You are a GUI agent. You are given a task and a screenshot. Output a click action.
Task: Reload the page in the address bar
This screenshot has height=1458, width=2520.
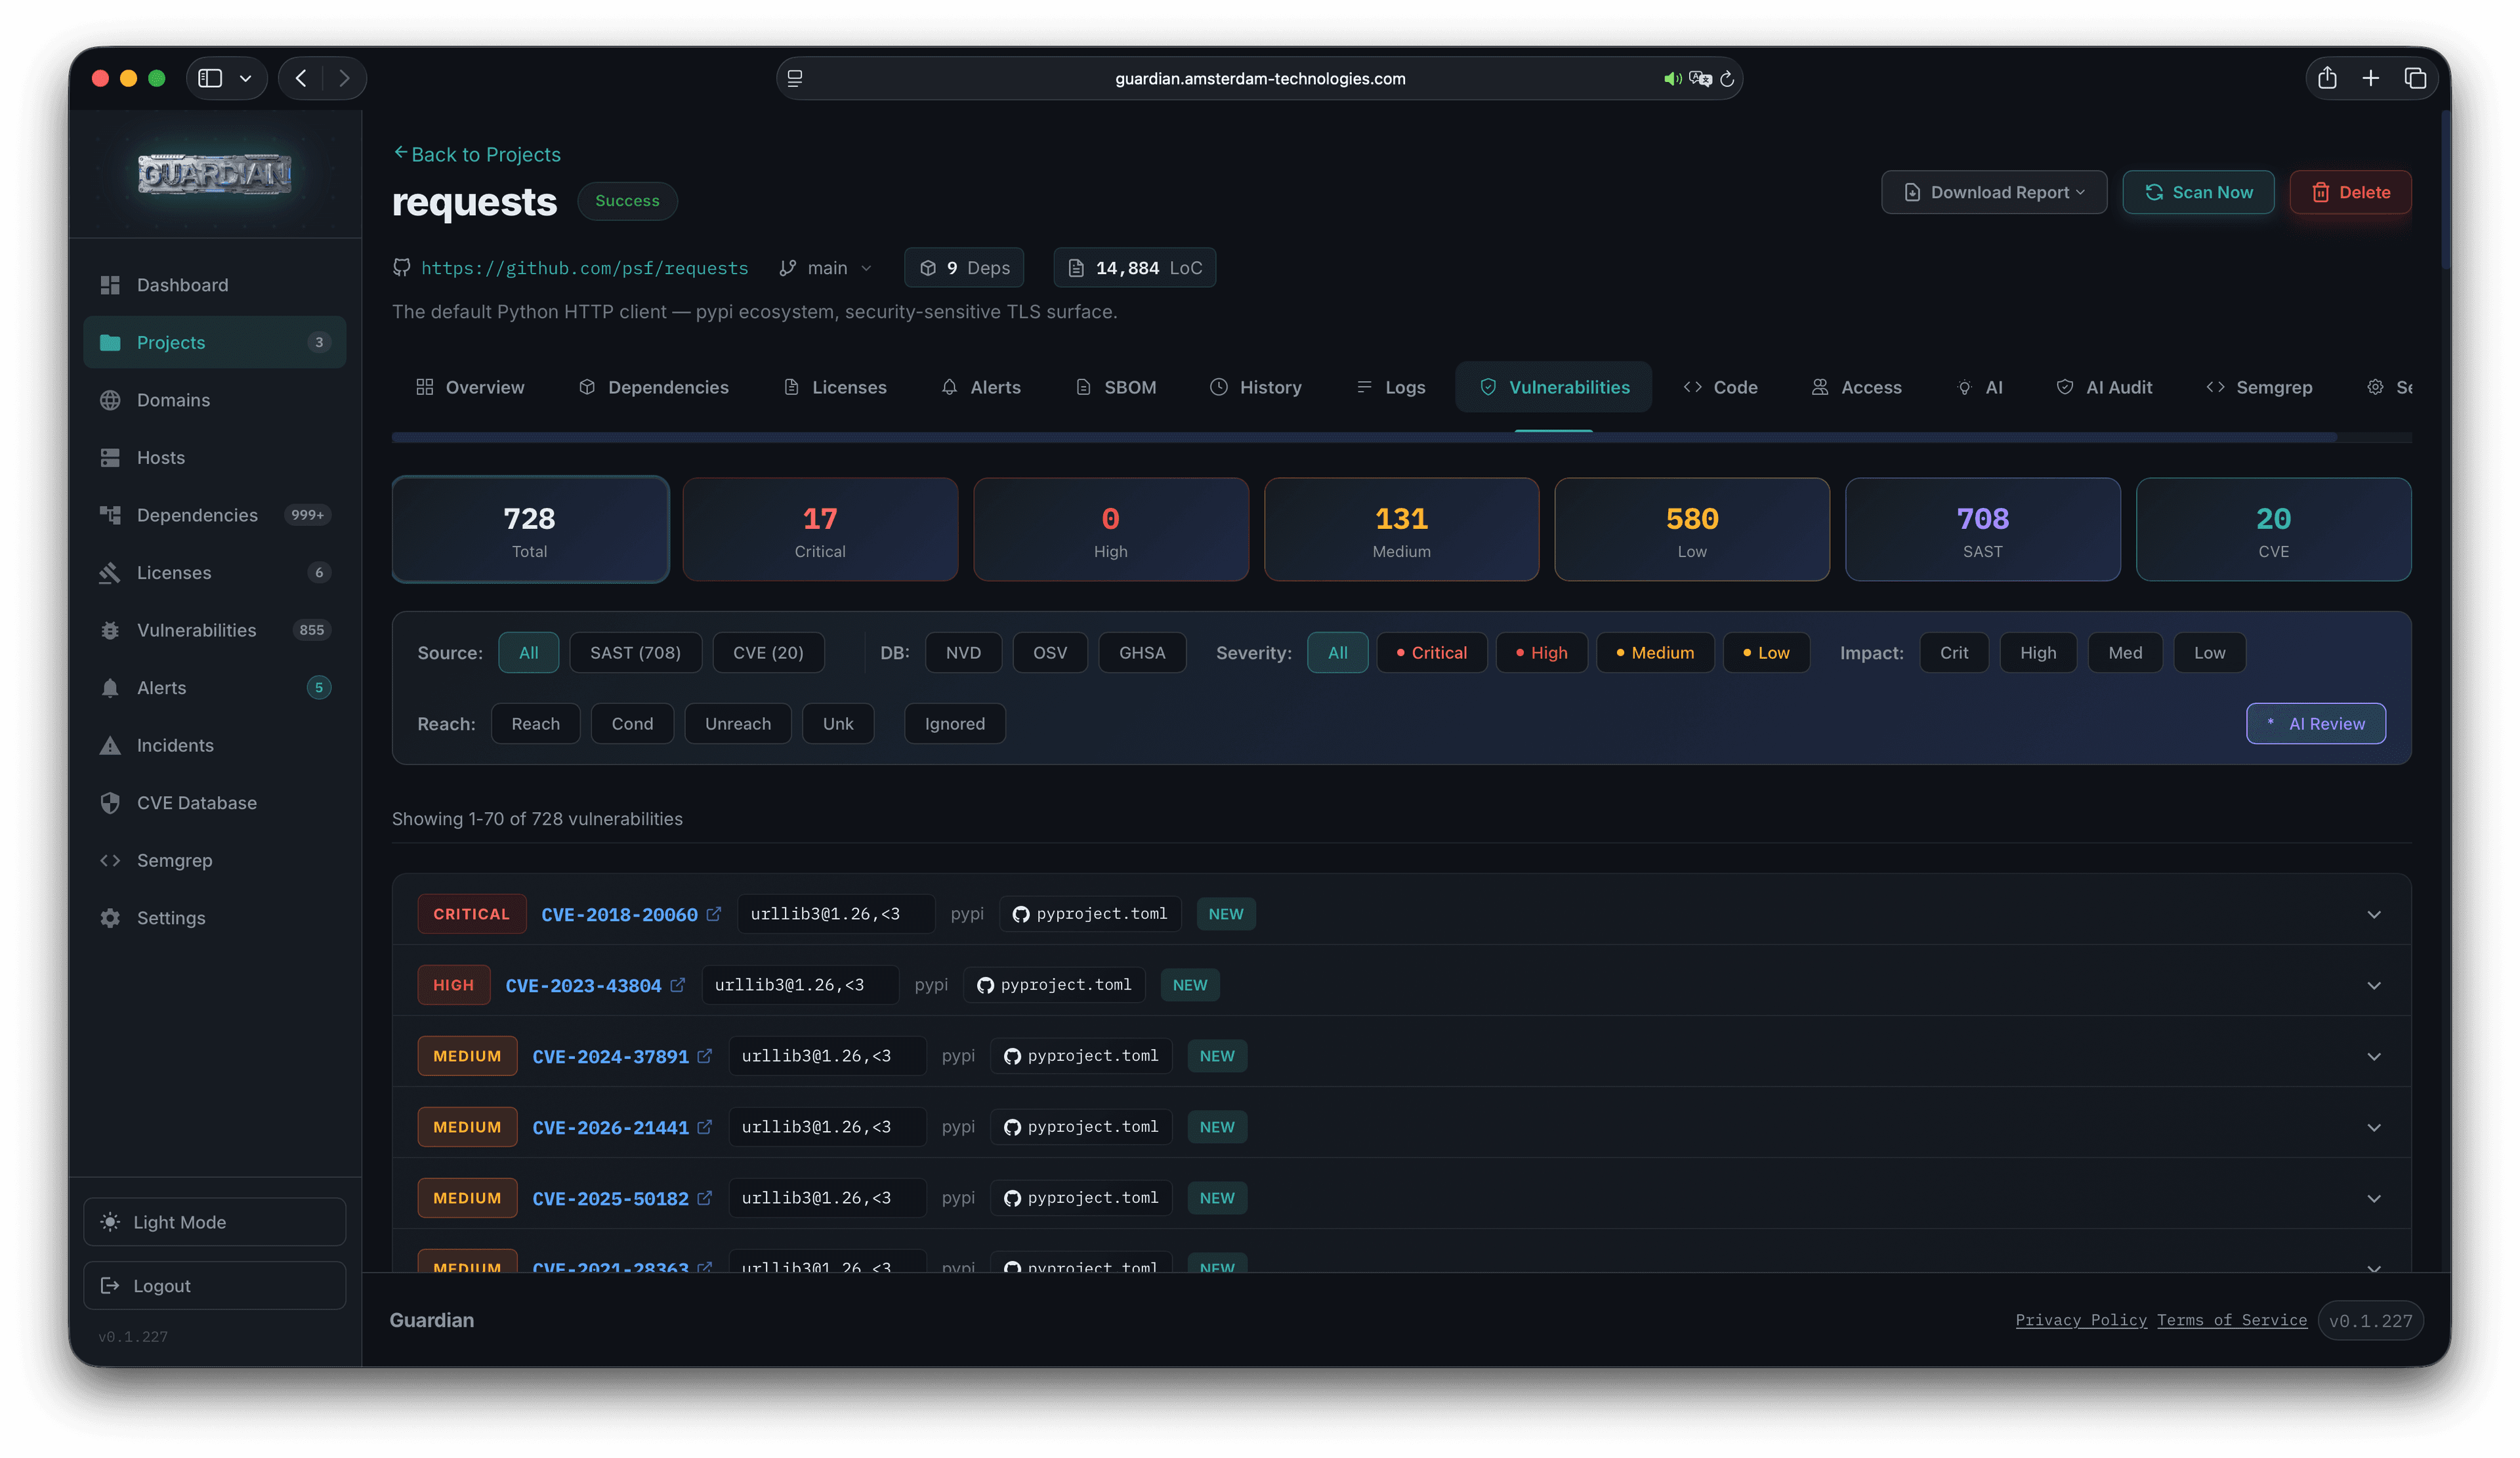click(x=1726, y=79)
